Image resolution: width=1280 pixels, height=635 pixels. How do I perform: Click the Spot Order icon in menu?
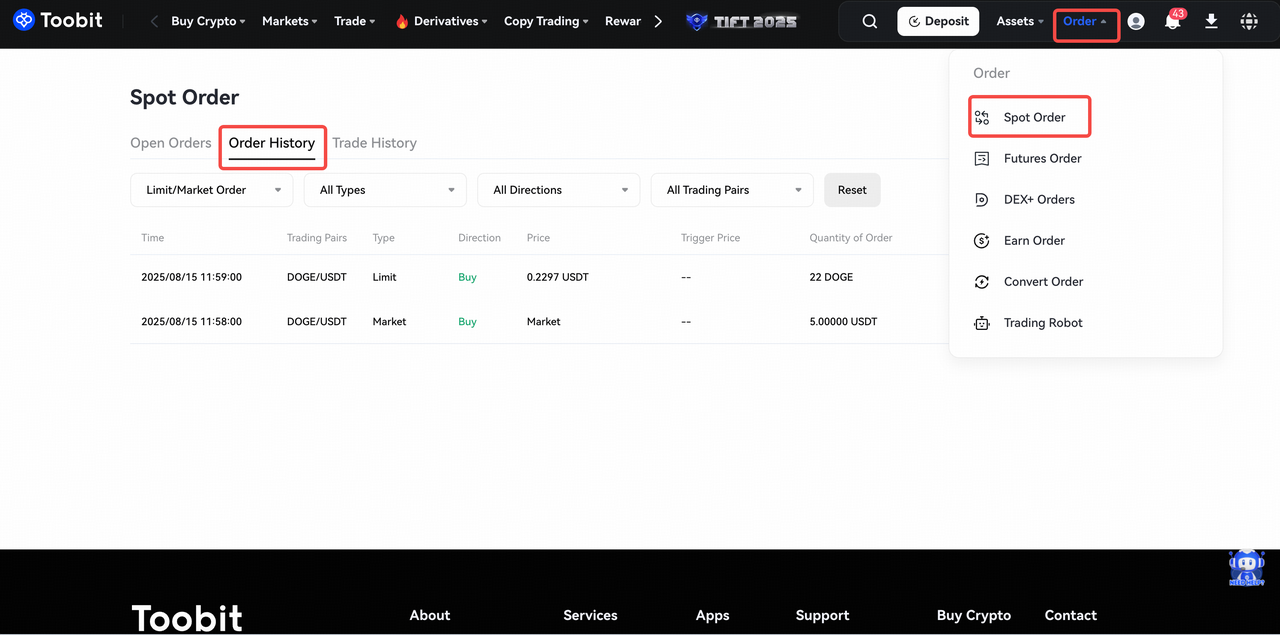coord(982,118)
